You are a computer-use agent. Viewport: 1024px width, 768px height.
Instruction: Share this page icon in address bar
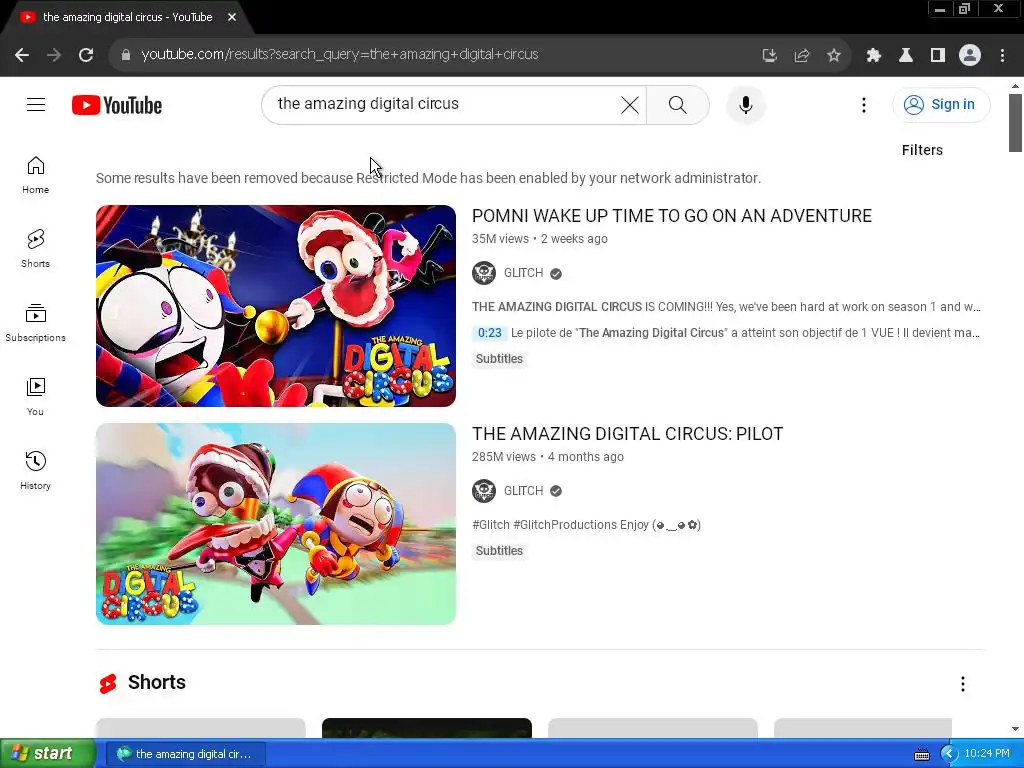point(801,56)
